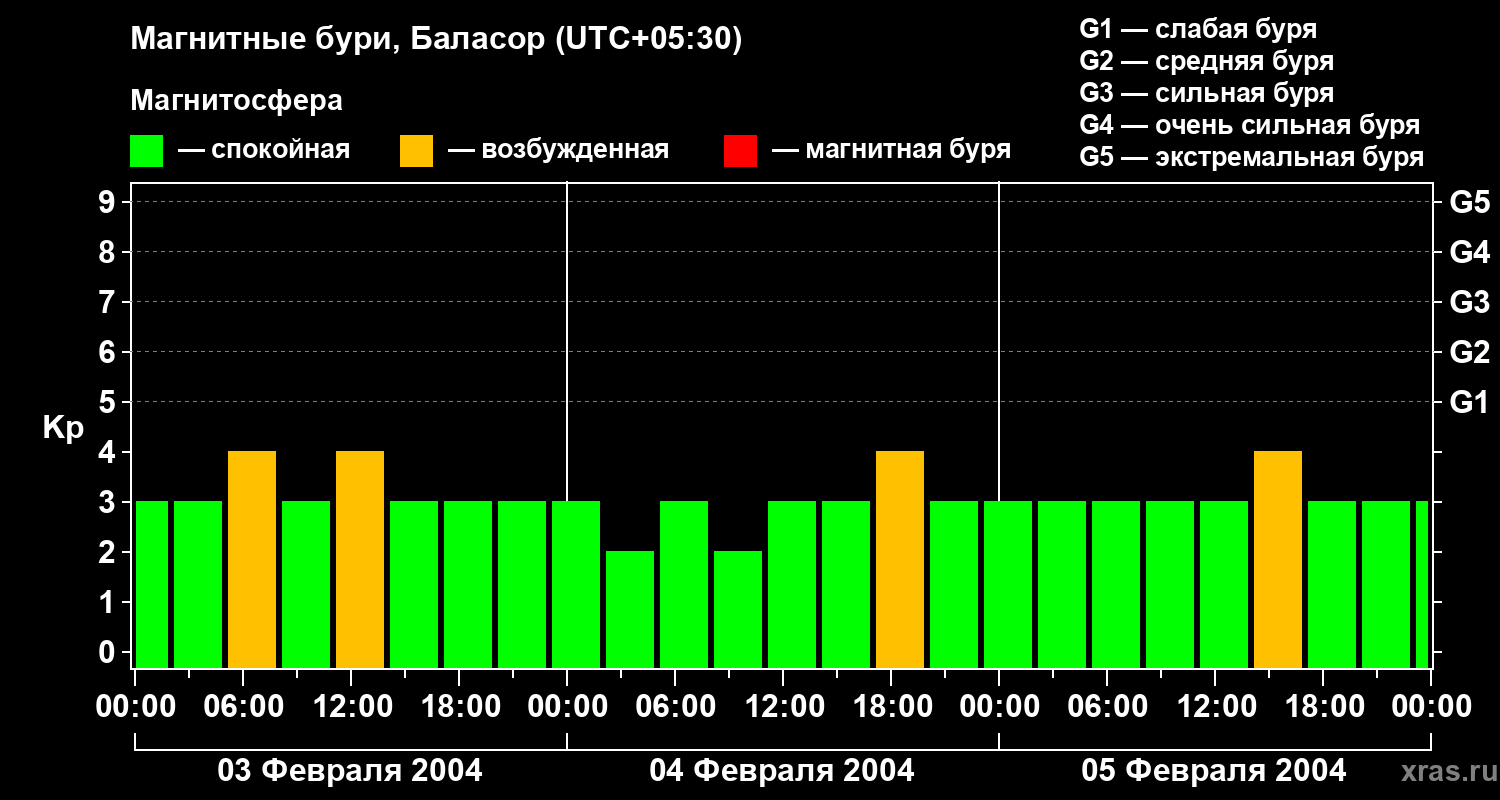Click the right-axis tick label 'G5'
1500x800 pixels.
(1469, 202)
